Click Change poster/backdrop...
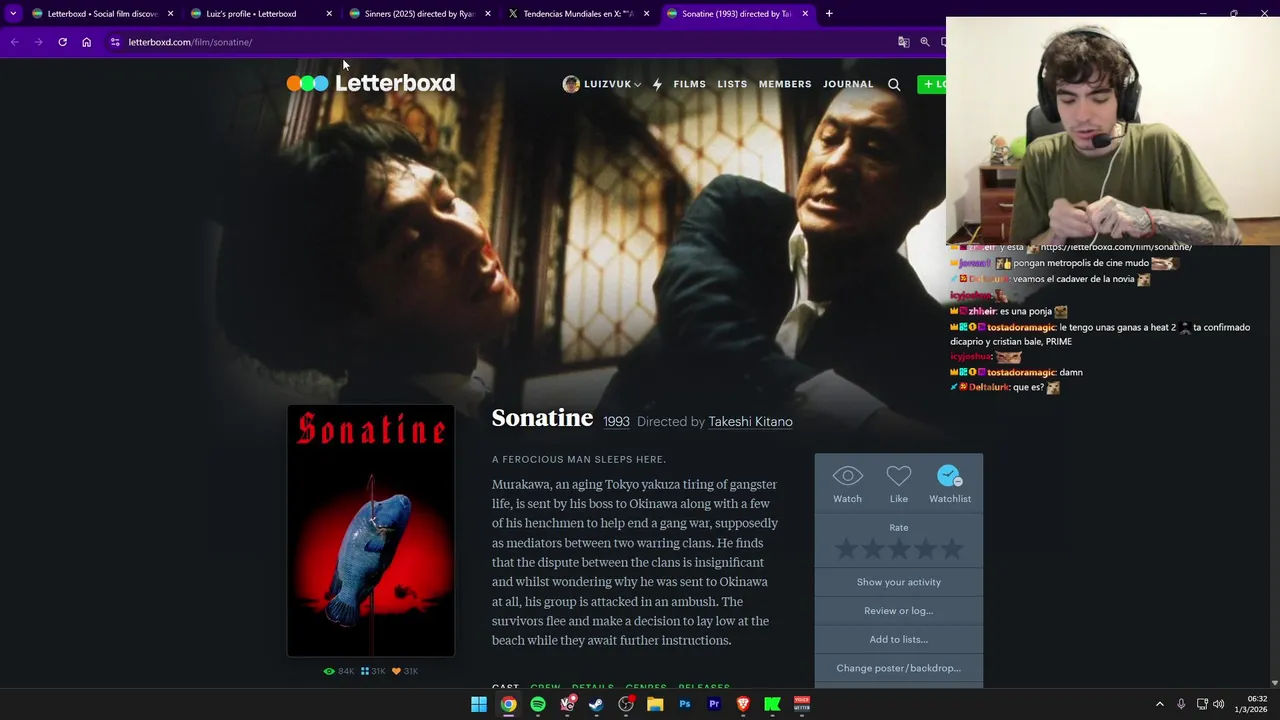 899,668
